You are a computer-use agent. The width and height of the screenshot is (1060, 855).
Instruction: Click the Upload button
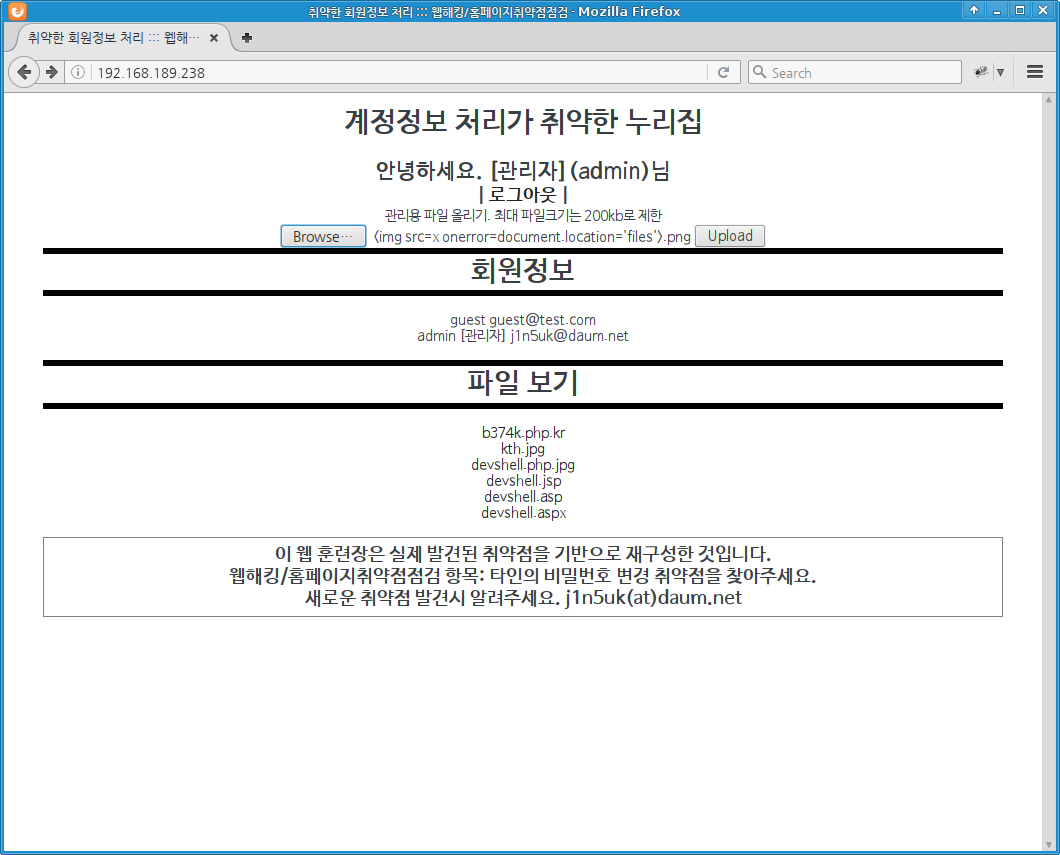pos(730,236)
